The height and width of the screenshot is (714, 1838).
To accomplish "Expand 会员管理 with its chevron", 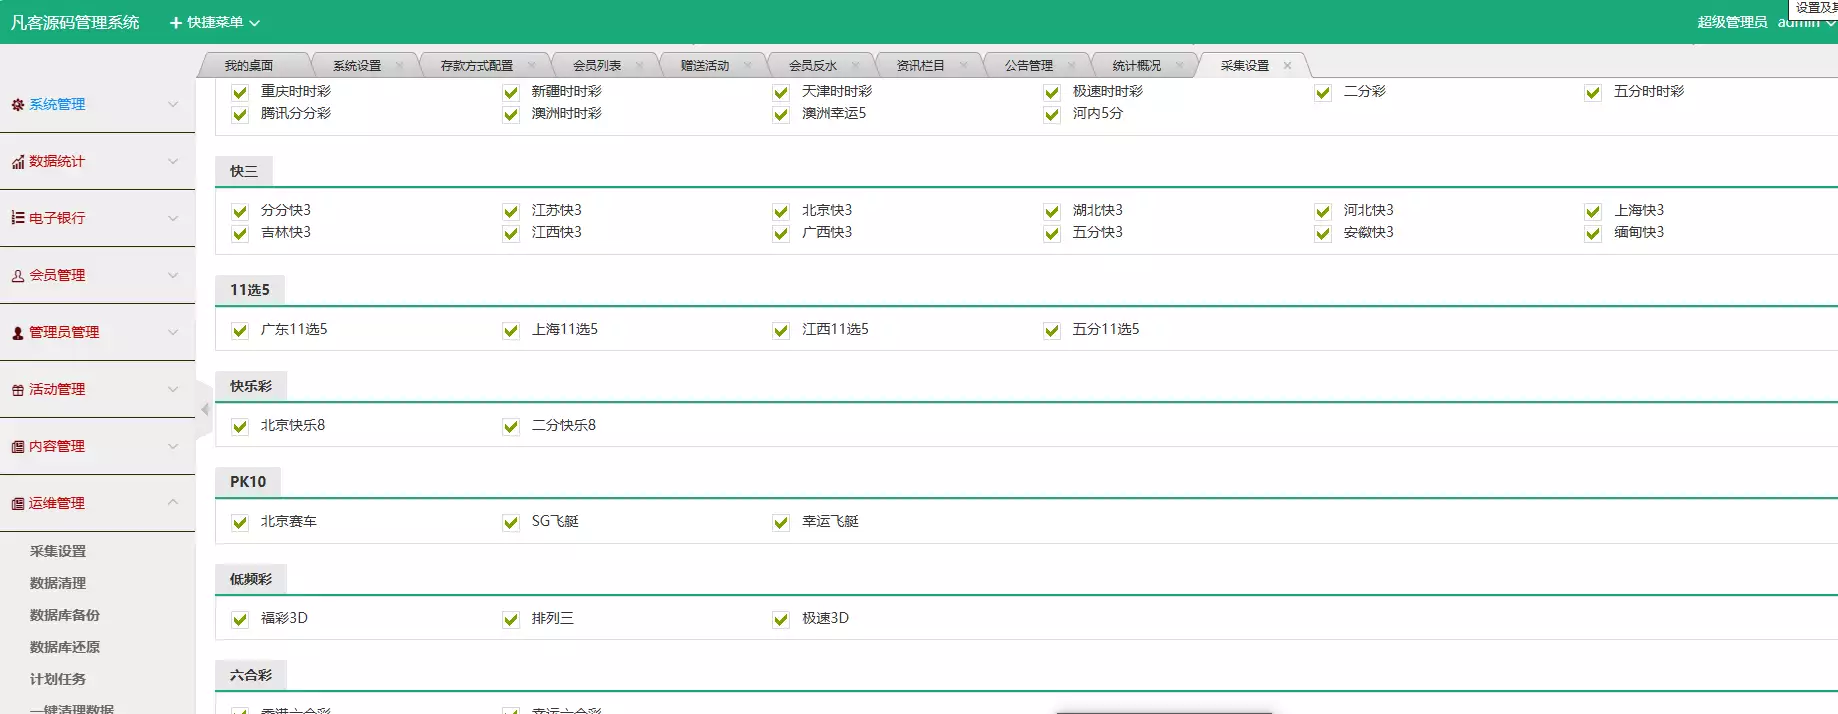I will tap(173, 275).
